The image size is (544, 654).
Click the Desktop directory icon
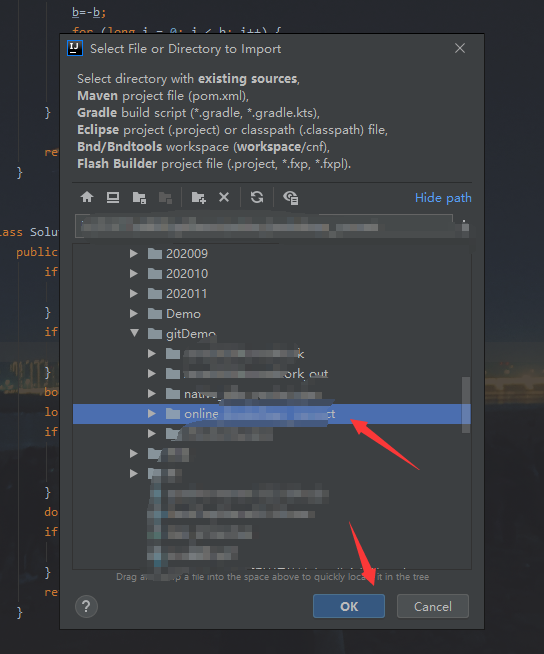(113, 197)
